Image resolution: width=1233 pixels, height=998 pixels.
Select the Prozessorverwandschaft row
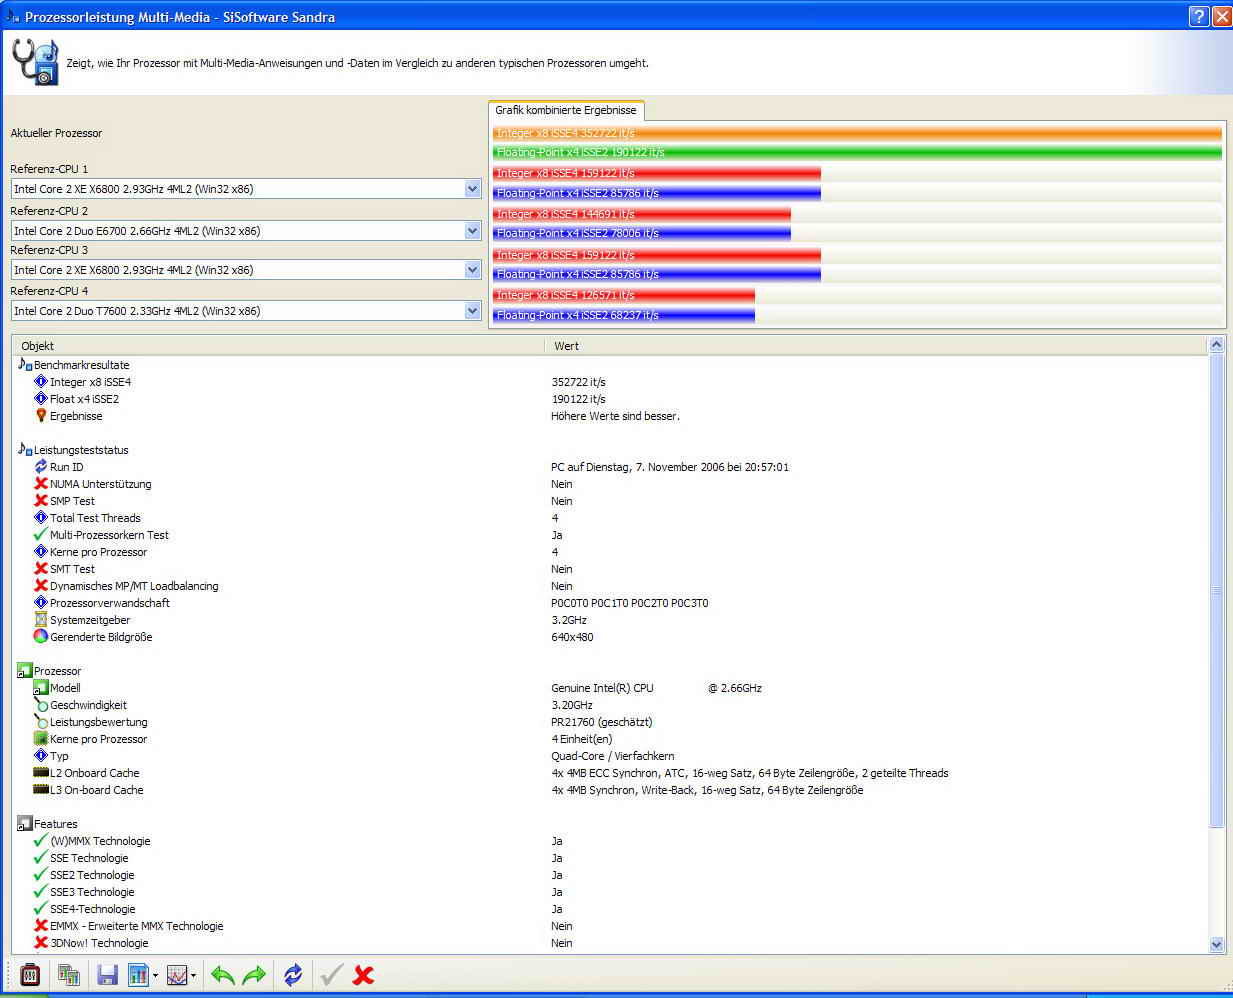click(610, 603)
